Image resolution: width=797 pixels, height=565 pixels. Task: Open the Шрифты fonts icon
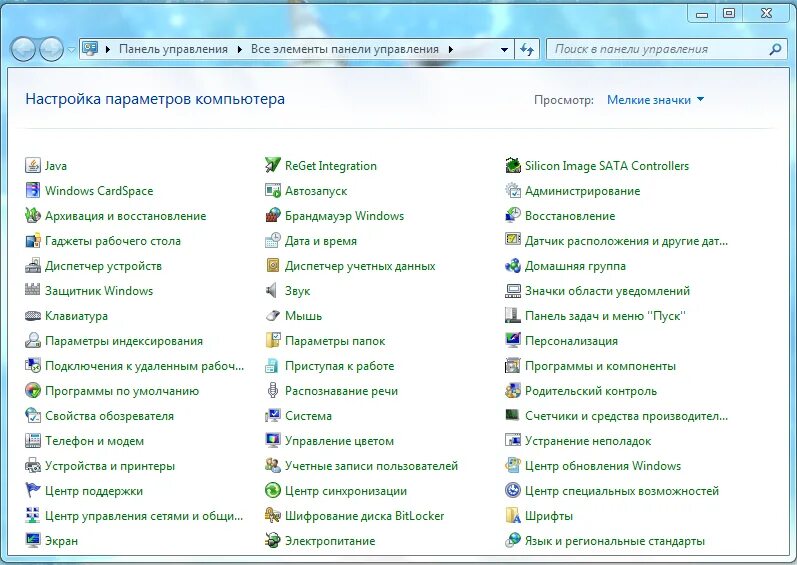point(513,515)
